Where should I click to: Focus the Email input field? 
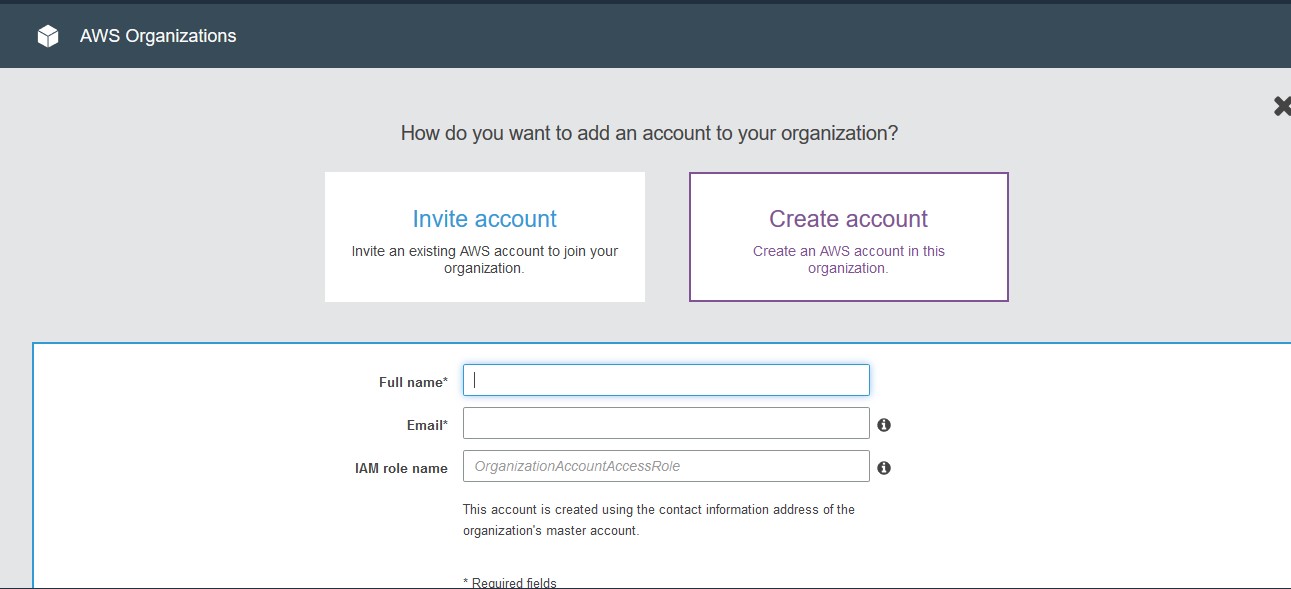(666, 423)
